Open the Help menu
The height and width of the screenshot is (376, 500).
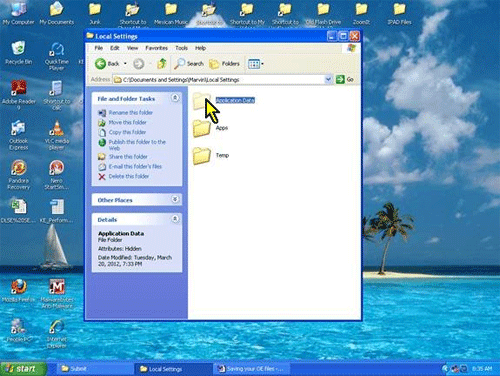pos(200,48)
